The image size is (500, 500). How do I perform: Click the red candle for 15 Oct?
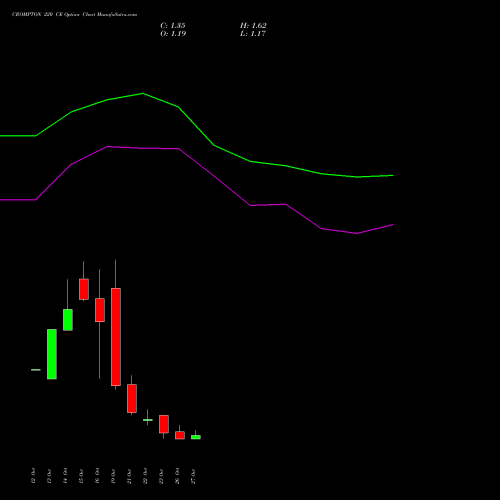[x=84, y=289]
